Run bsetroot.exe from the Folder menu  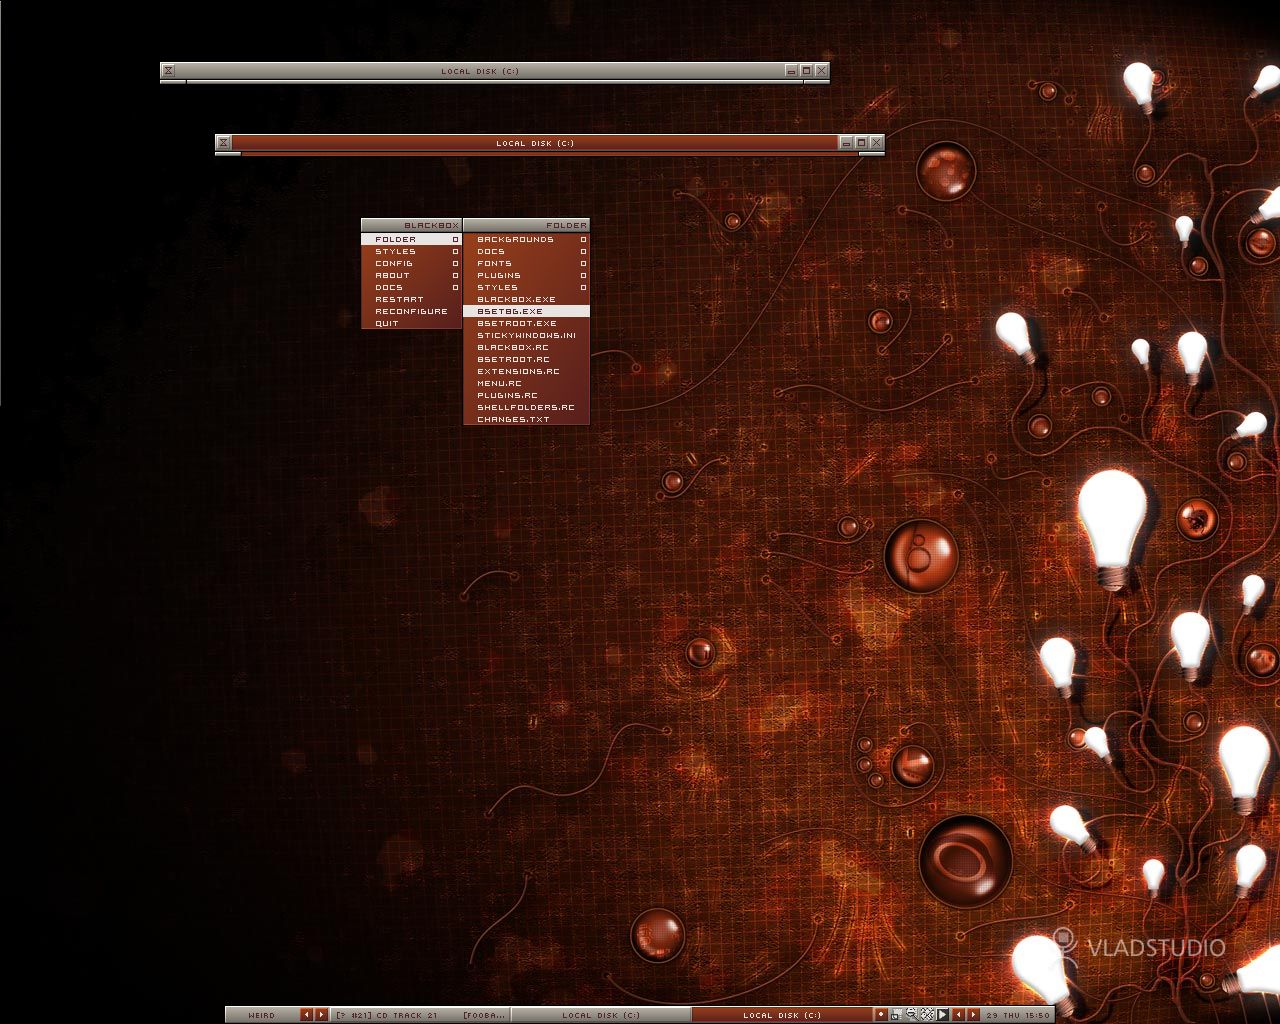tap(526, 323)
